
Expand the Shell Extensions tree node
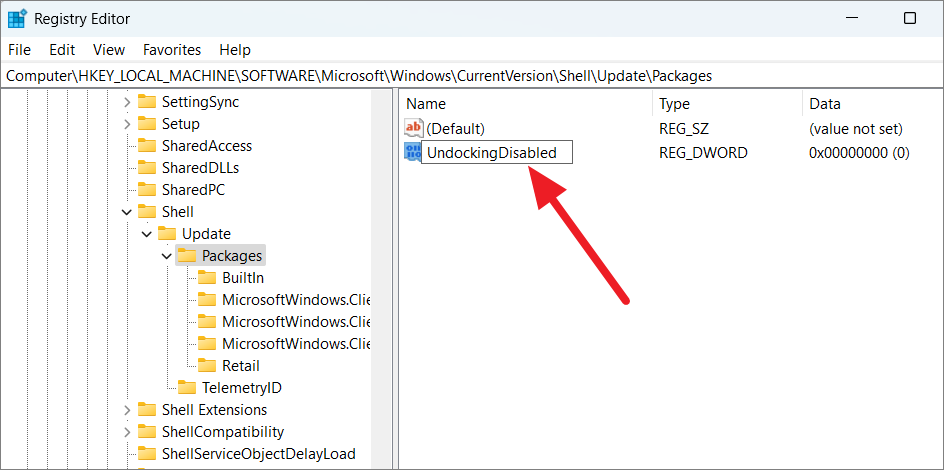[127, 410]
